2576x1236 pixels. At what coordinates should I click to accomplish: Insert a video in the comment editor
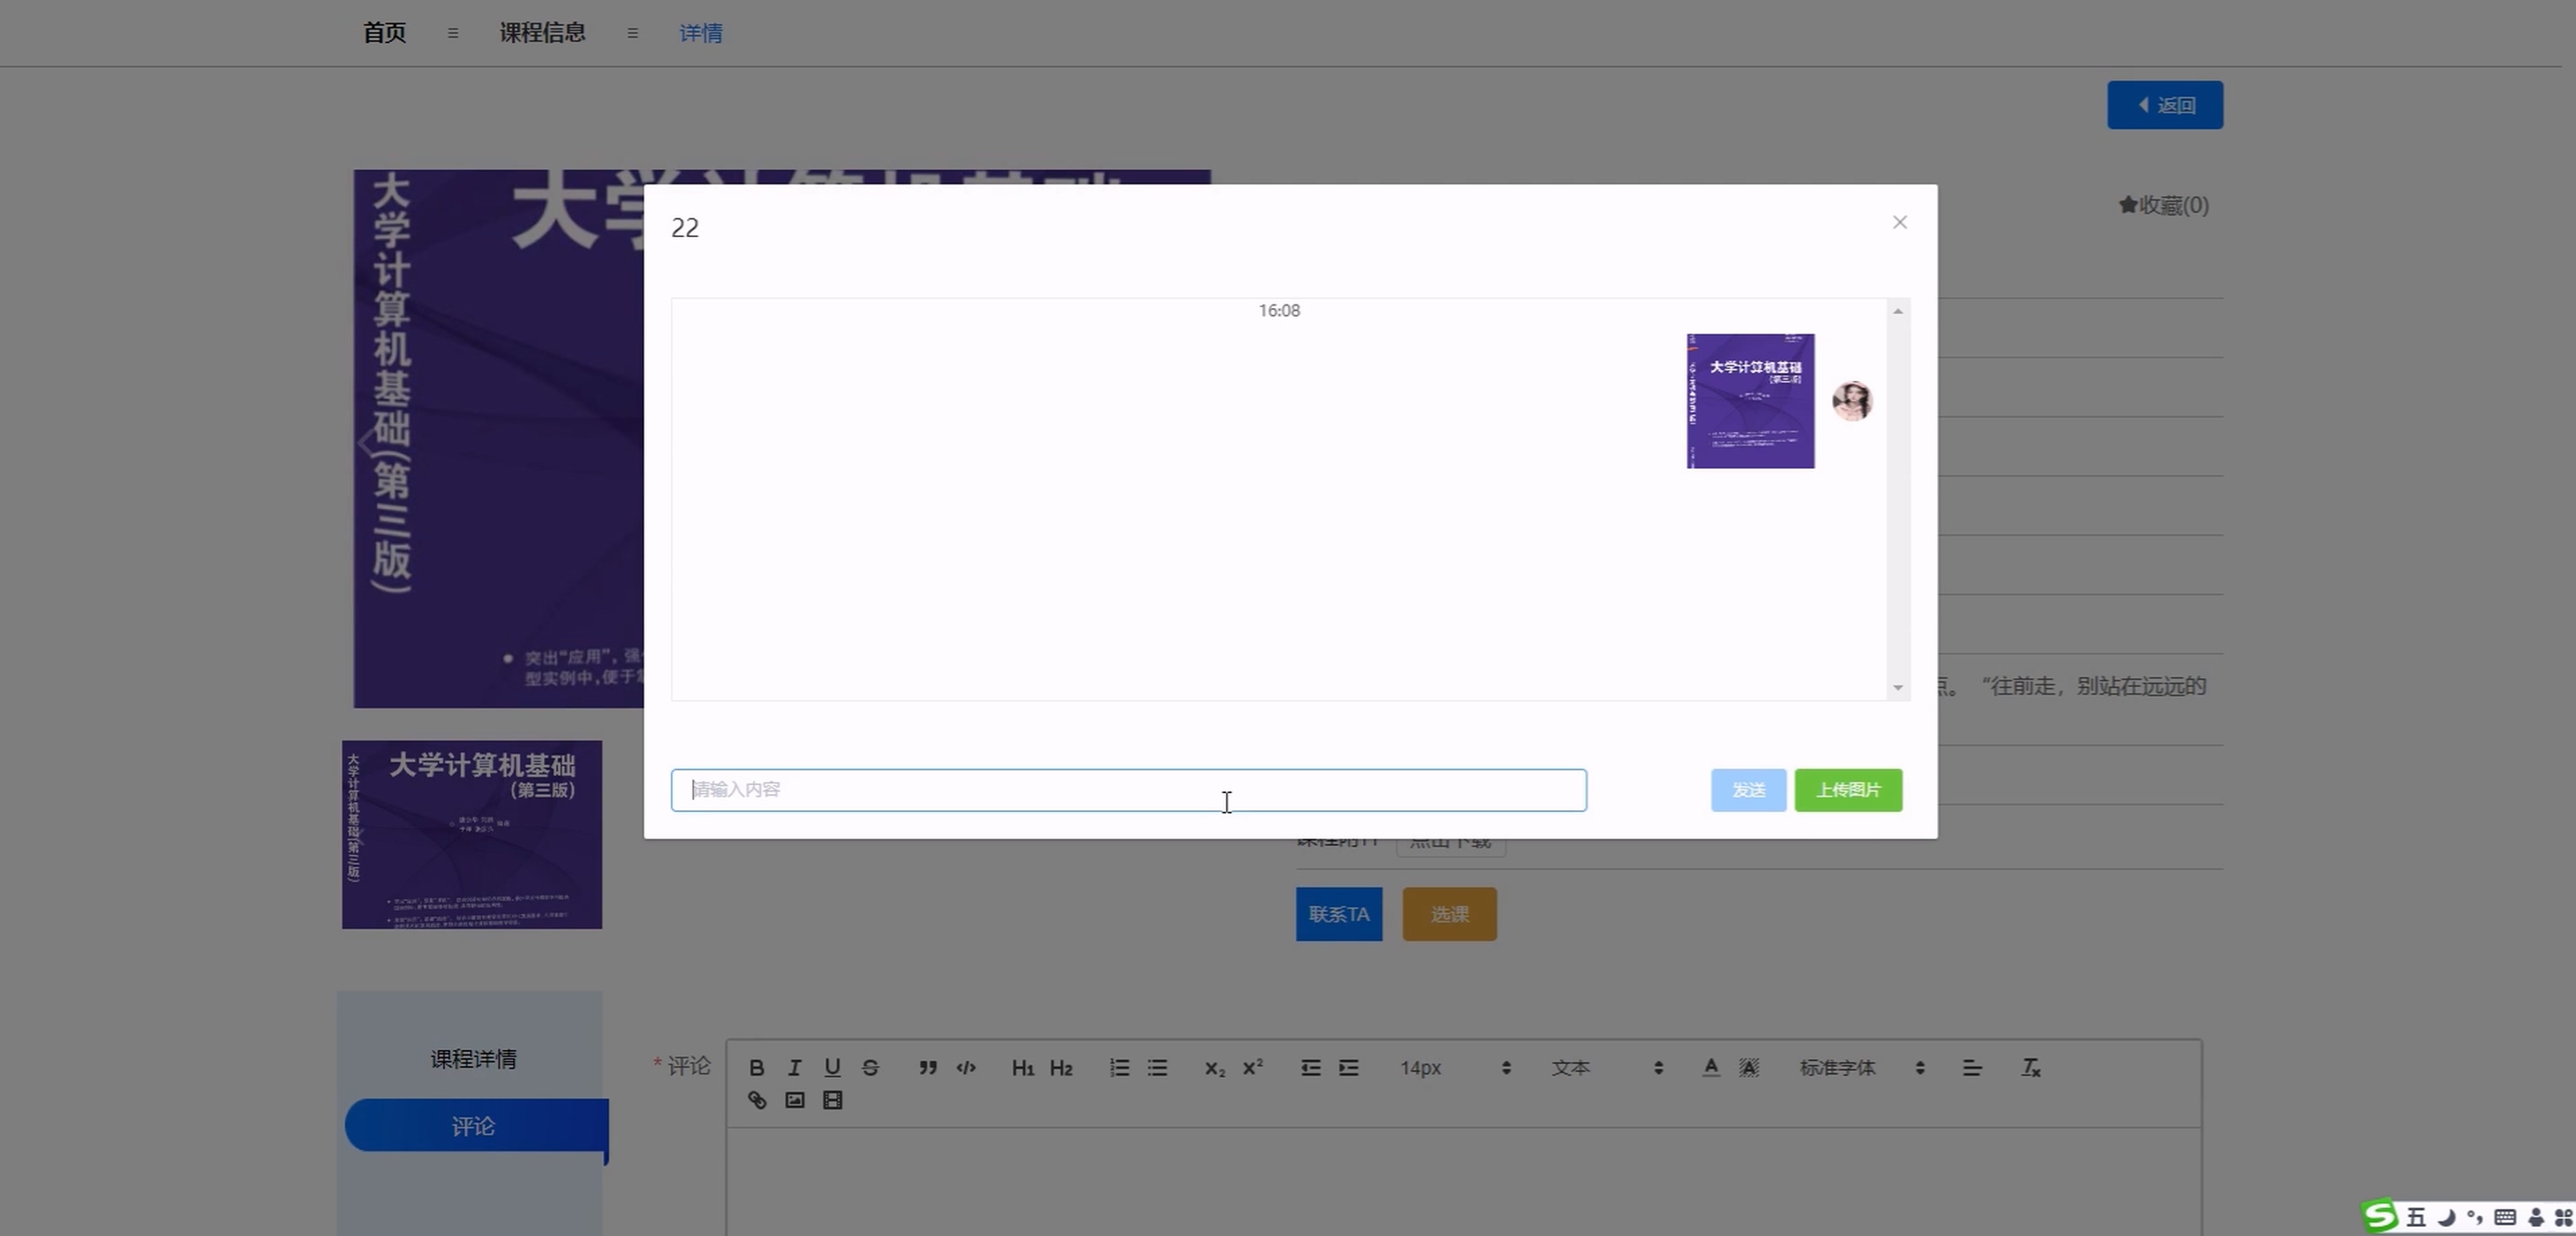pyautogui.click(x=832, y=1100)
